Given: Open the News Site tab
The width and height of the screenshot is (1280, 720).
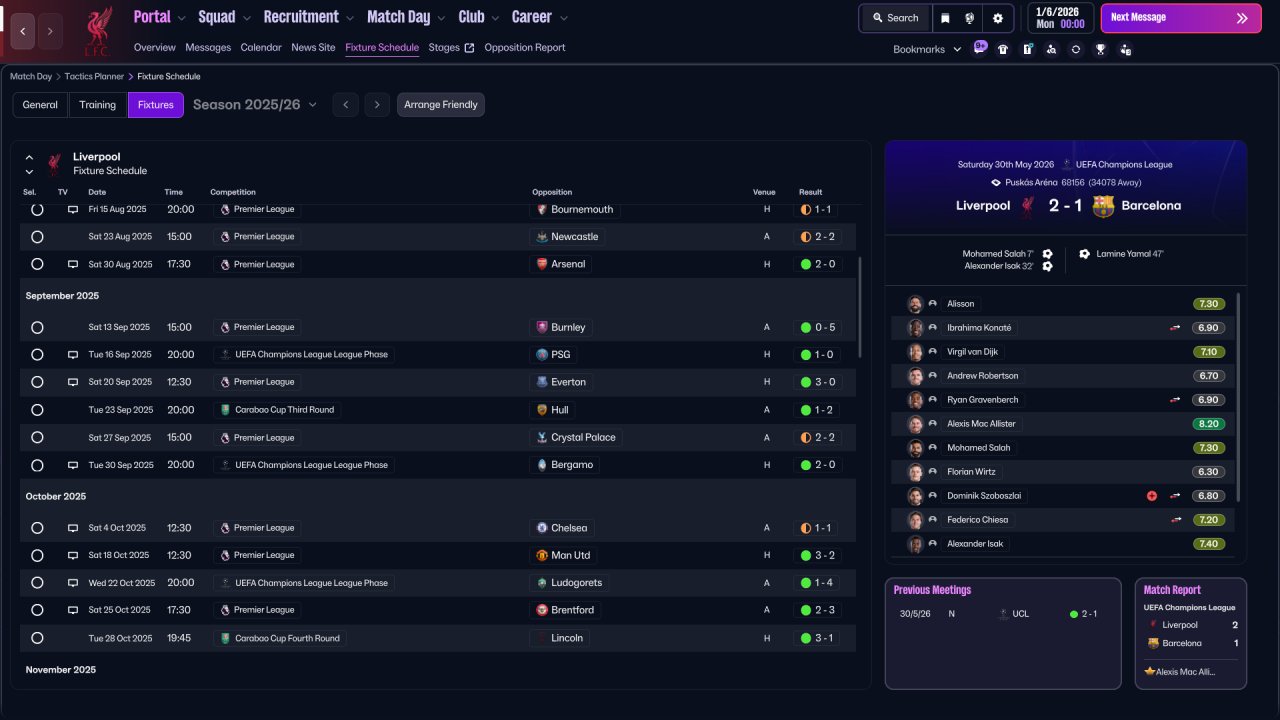Looking at the screenshot, I should click(x=313, y=48).
